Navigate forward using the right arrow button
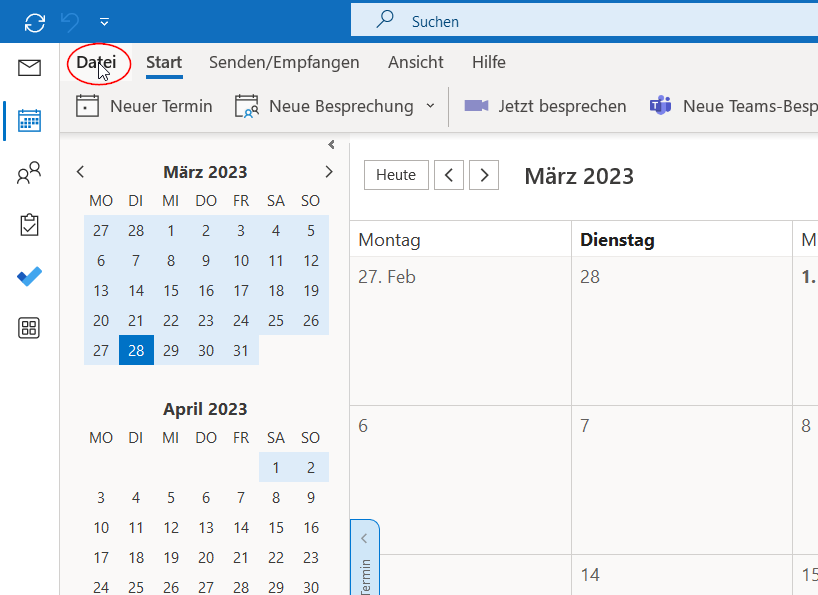This screenshot has height=595, width=818. point(484,174)
